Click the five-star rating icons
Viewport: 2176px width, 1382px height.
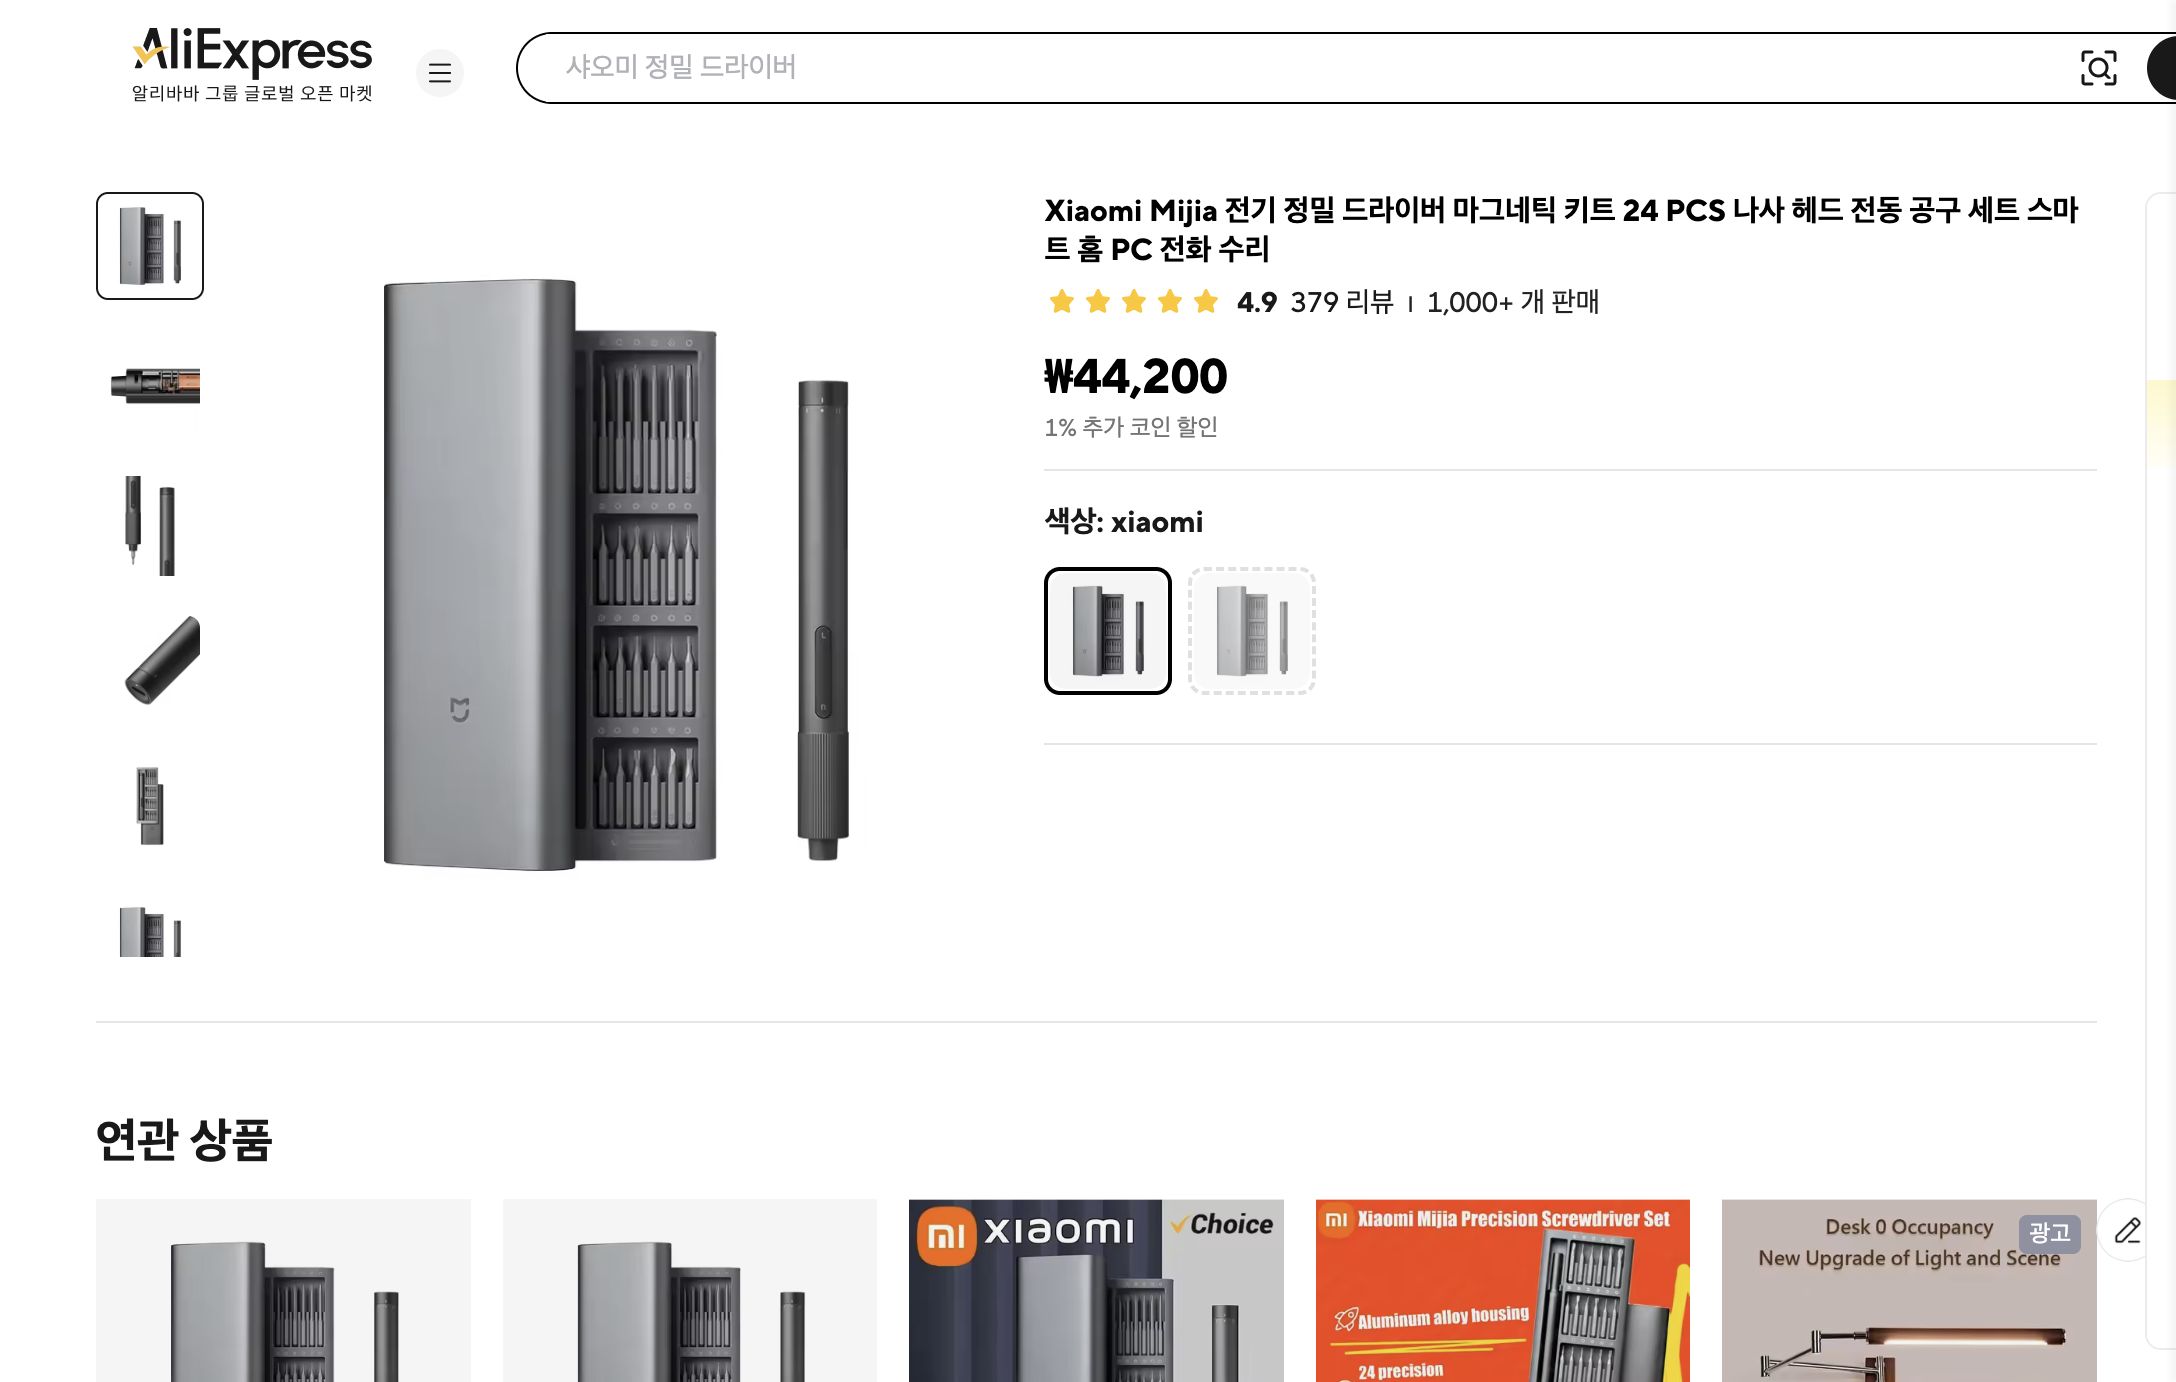click(x=1134, y=302)
